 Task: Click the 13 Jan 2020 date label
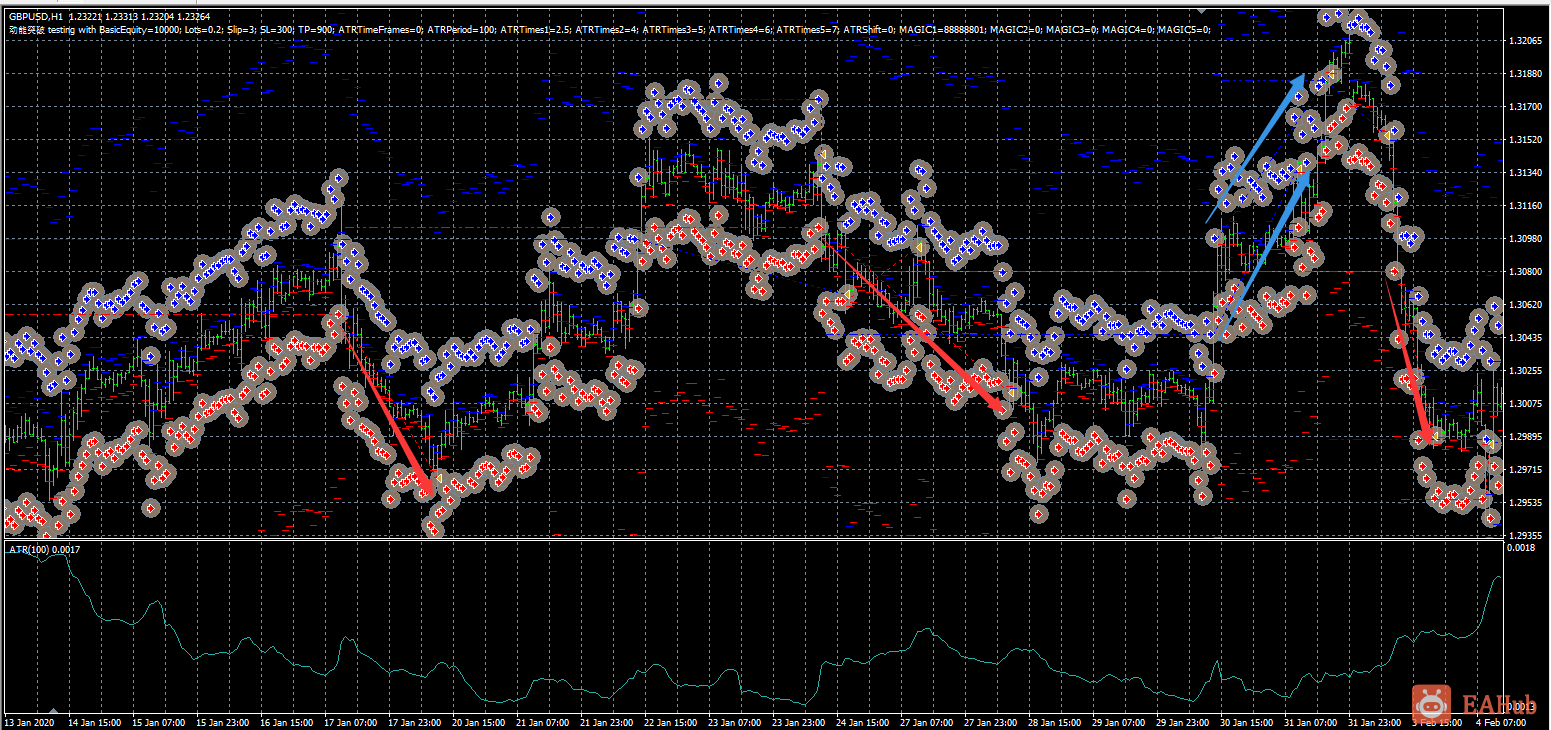click(29, 722)
